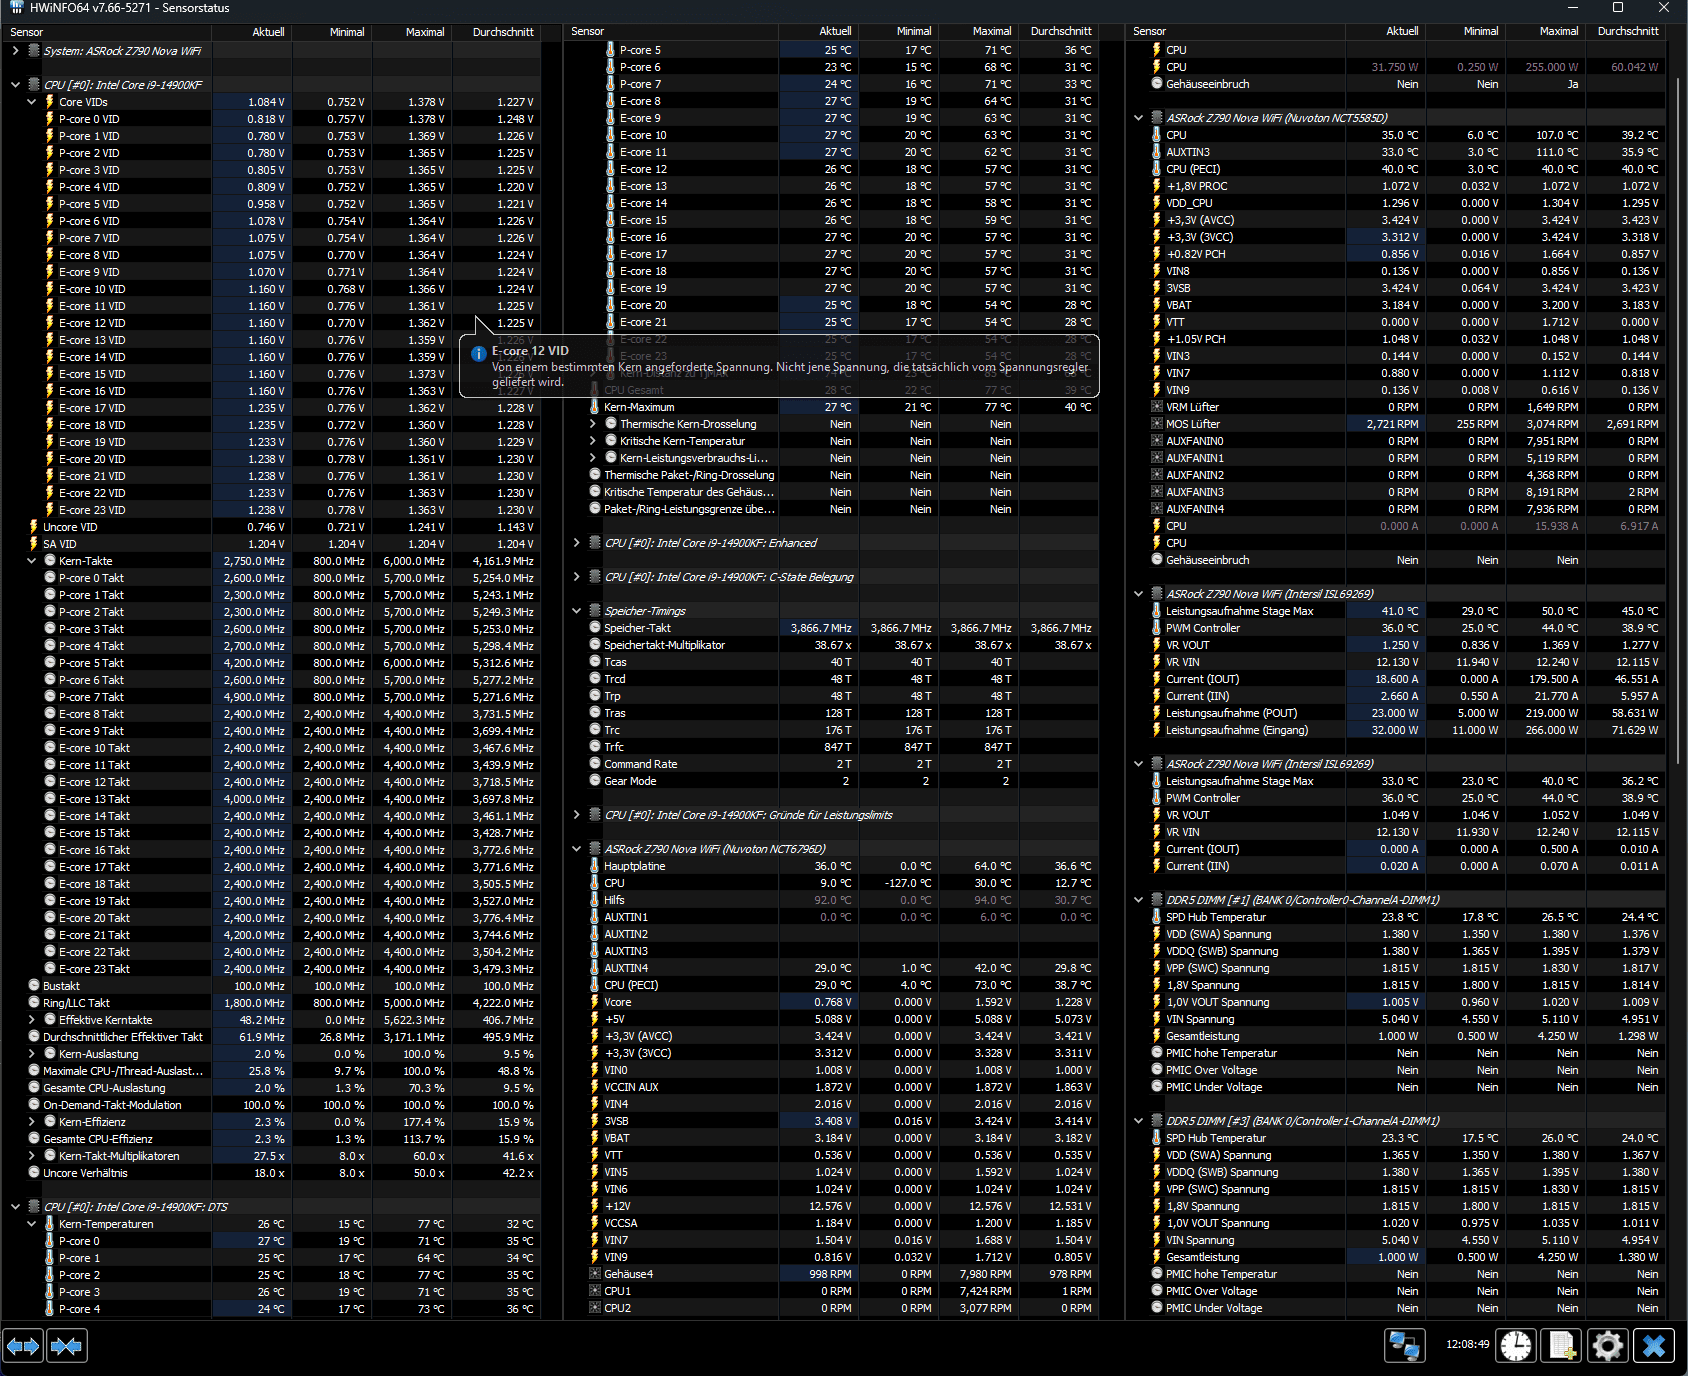Select the Tras timing row
This screenshot has width=1688, height=1376.
[x=832, y=713]
